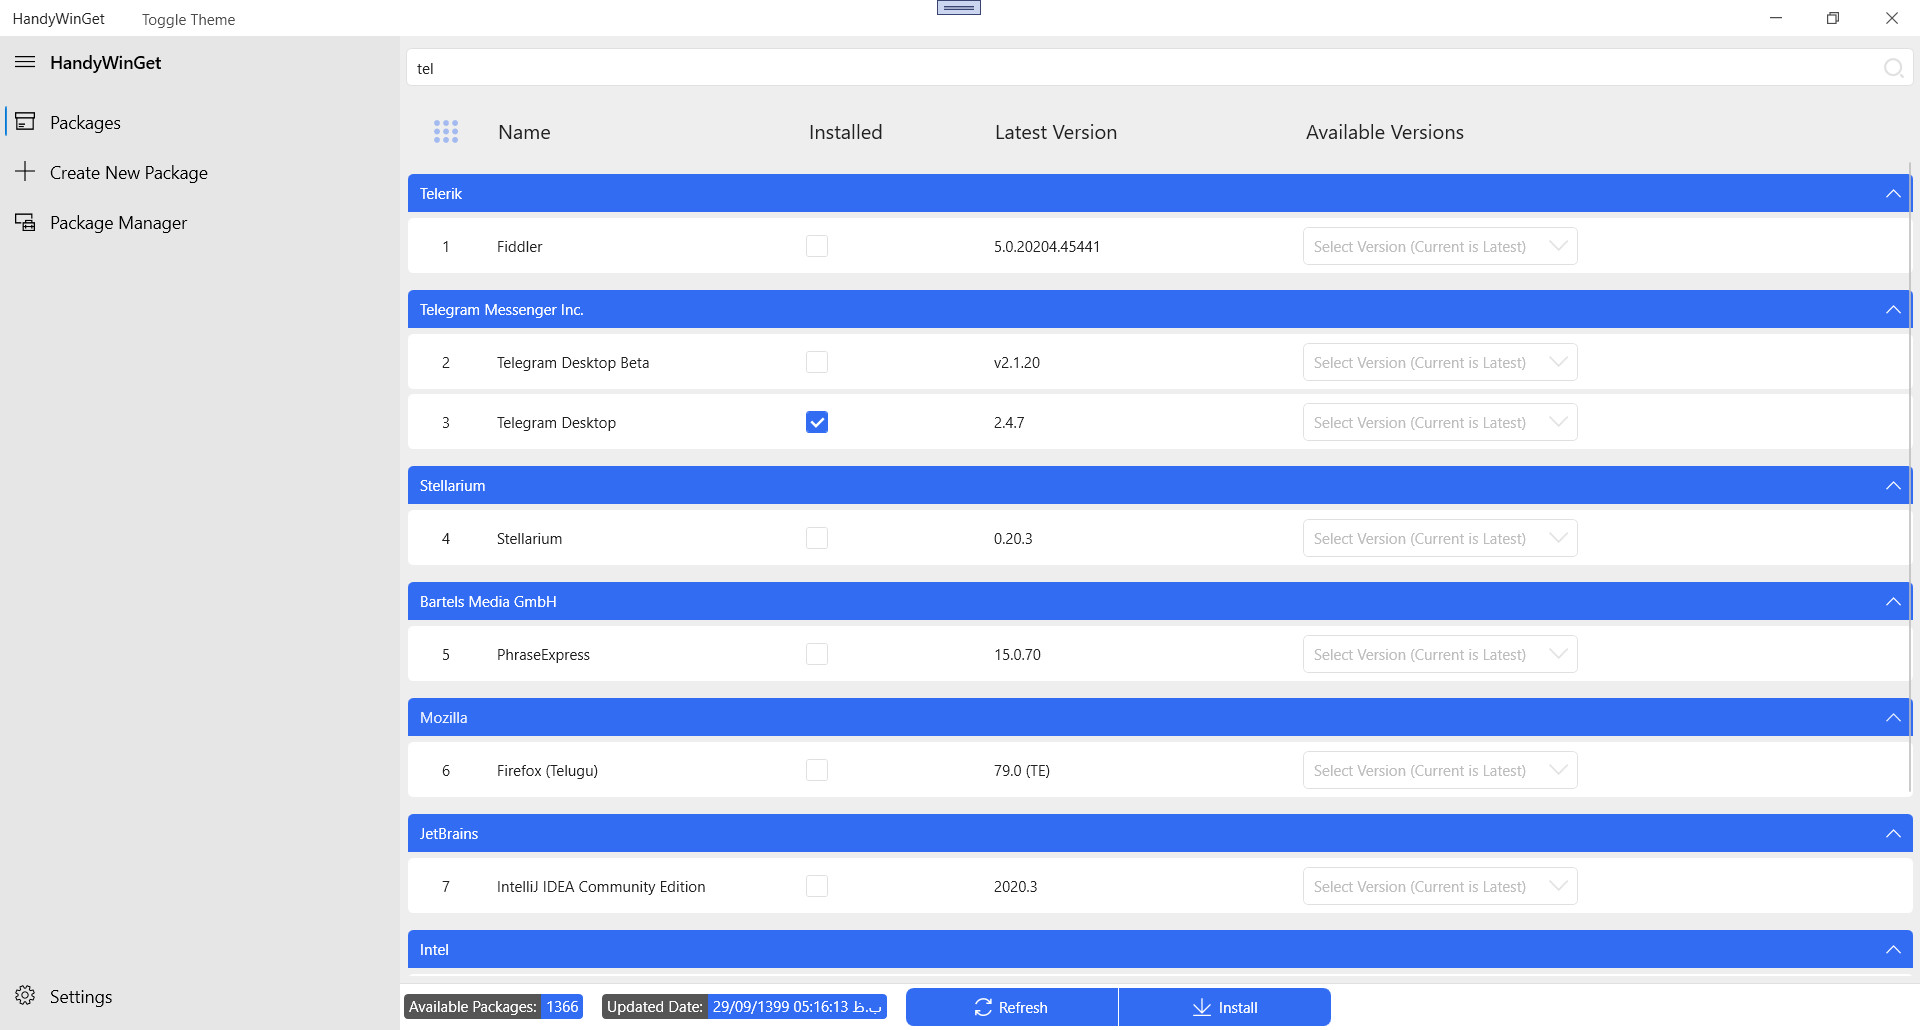Select the PhraseExpress row name
The image size is (1920, 1030).
pyautogui.click(x=543, y=654)
